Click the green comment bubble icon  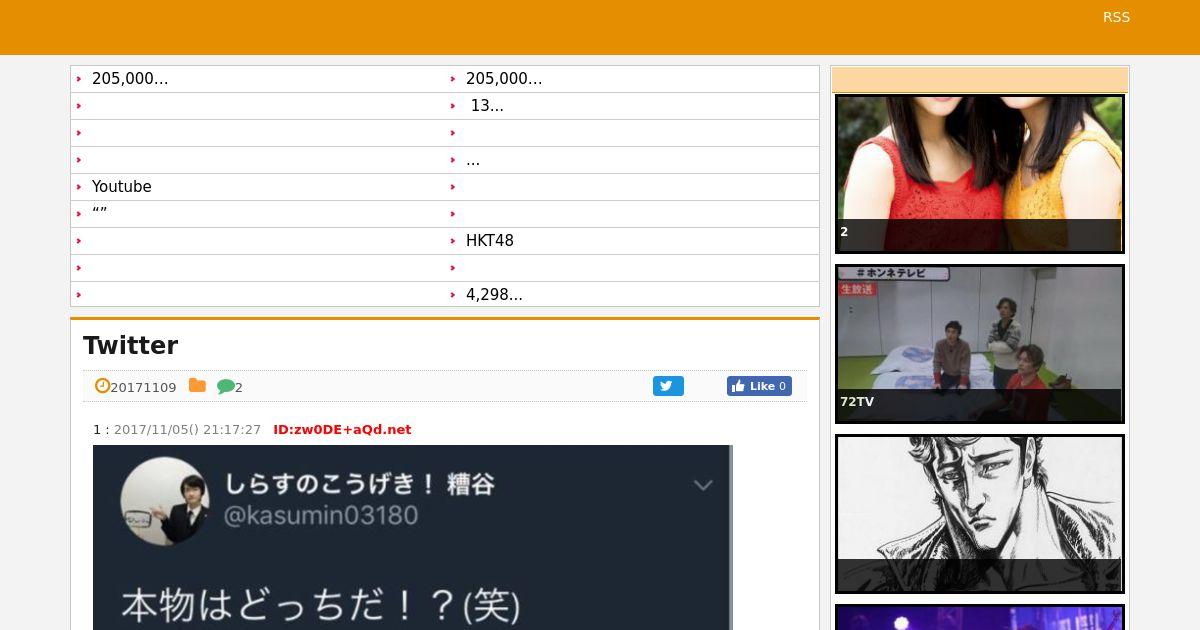click(x=225, y=387)
